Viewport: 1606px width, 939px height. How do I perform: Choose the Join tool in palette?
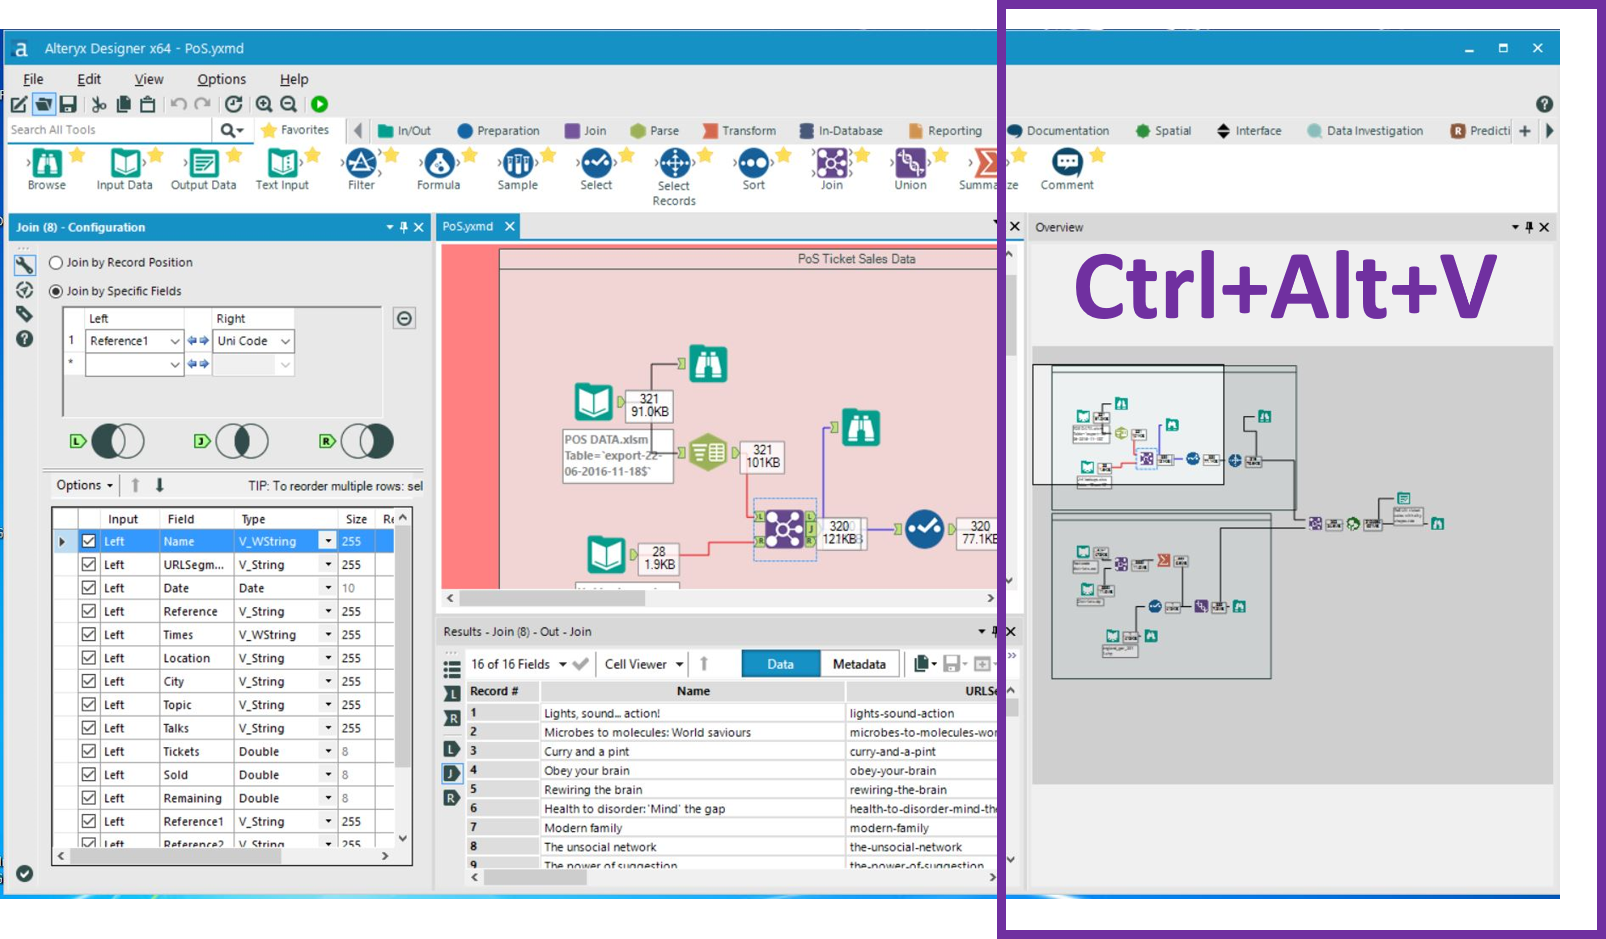point(832,163)
